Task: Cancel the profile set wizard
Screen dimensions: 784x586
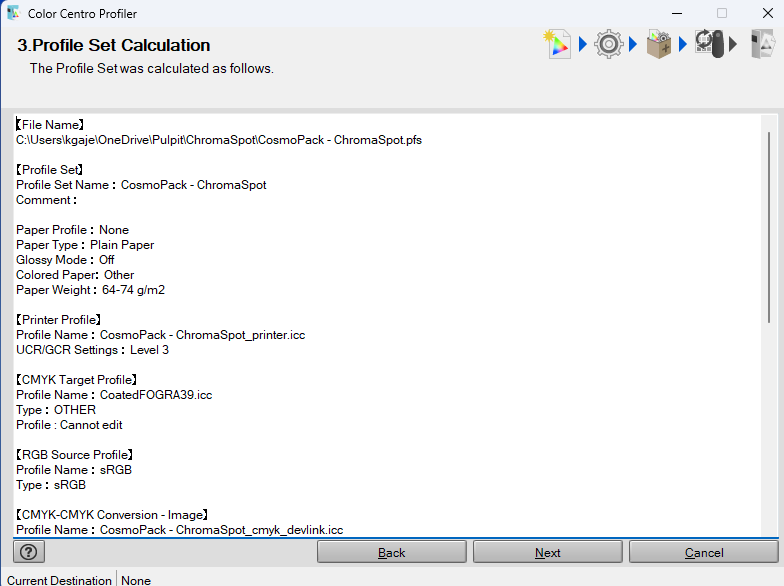Action: pos(704,552)
